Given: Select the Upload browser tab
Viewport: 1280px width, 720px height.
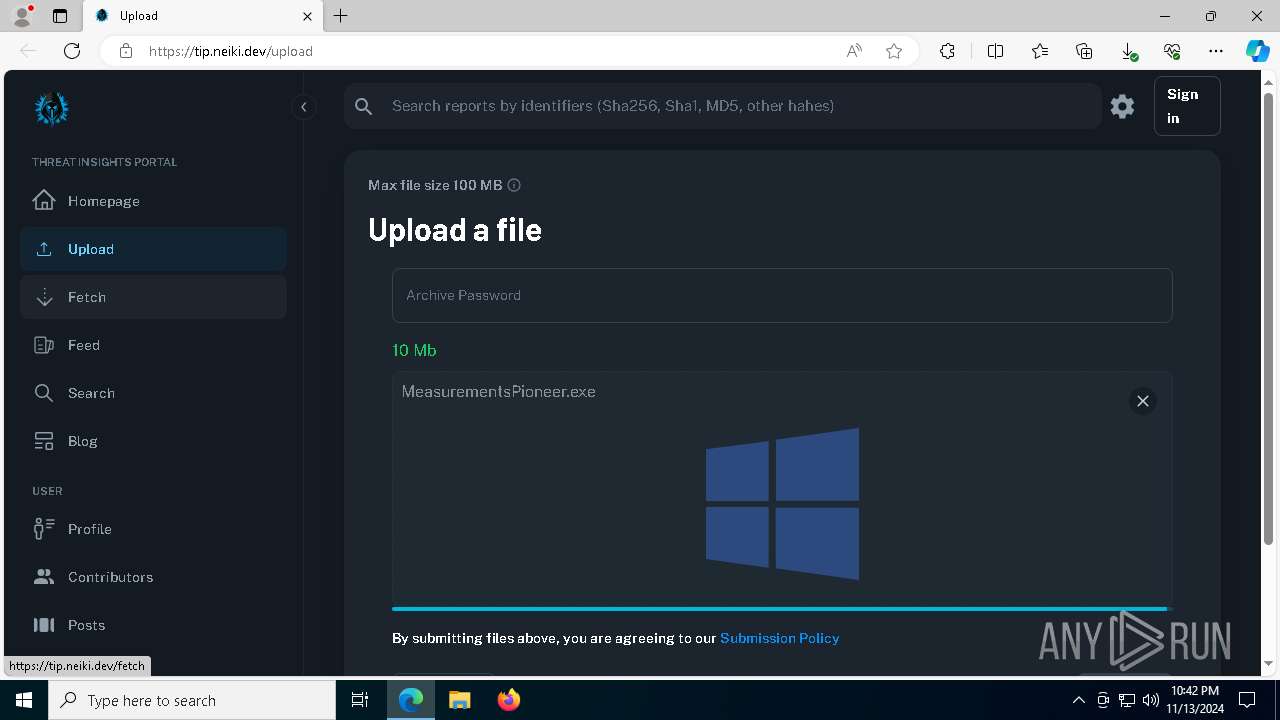Looking at the screenshot, I should click(x=203, y=16).
